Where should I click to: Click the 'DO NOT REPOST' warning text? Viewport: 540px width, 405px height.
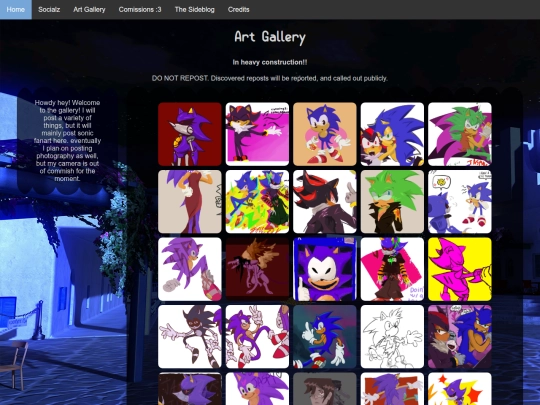pyautogui.click(x=270, y=78)
